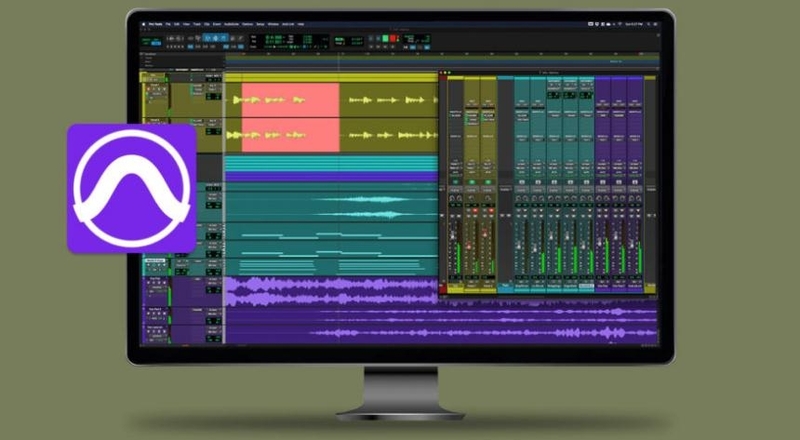Toggle the blue metronome click button
Viewport: 800px width, 440px height.
[x=413, y=47]
